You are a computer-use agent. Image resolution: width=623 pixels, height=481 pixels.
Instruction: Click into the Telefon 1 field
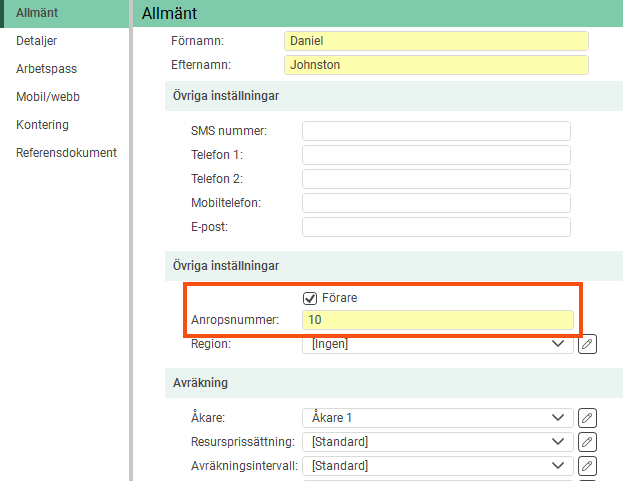(x=436, y=155)
